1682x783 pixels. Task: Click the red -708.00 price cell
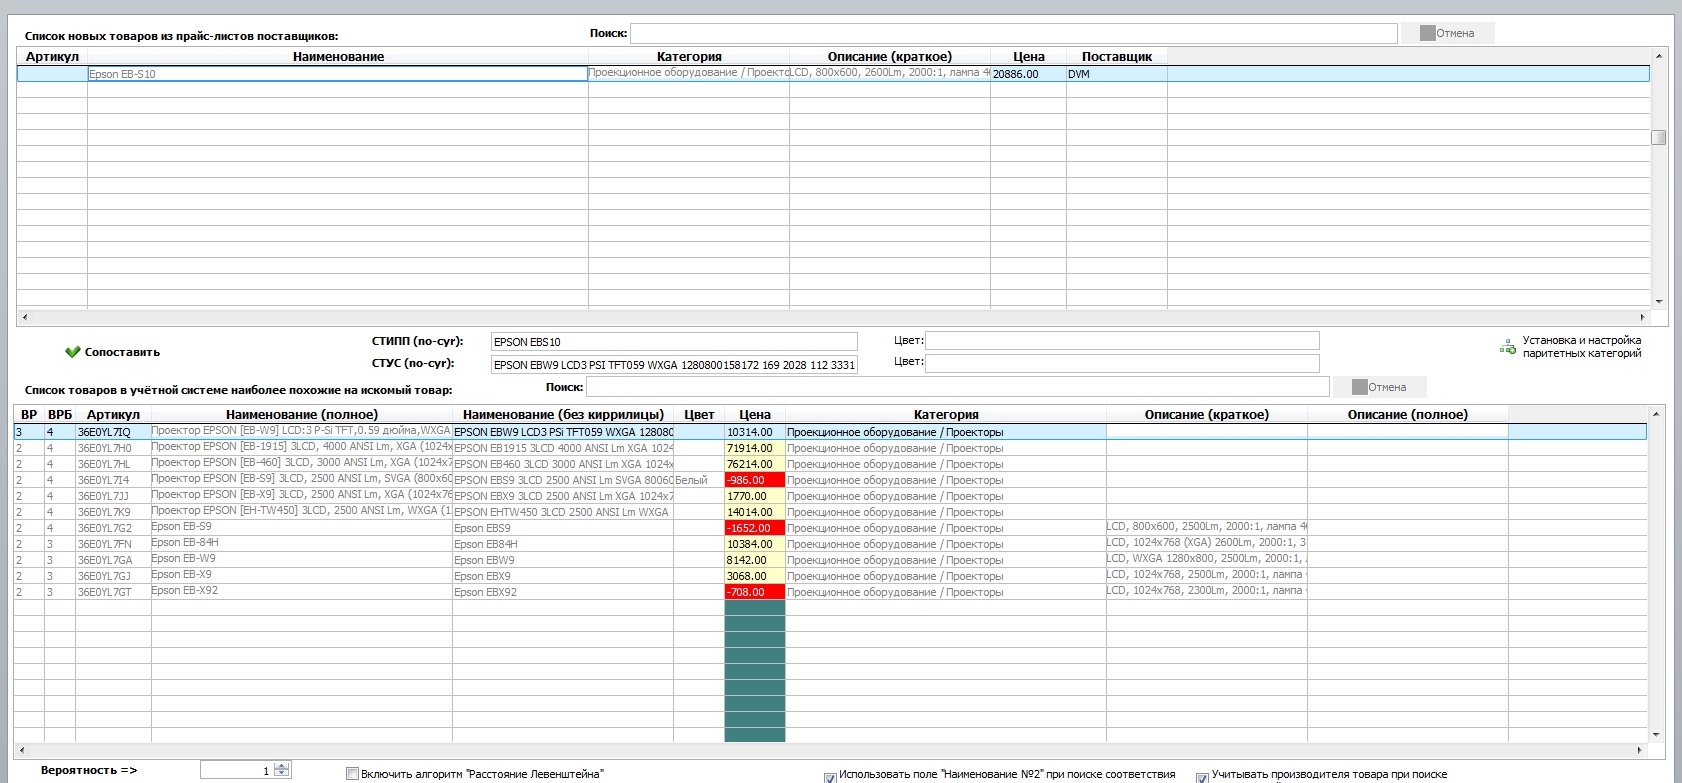(755, 592)
